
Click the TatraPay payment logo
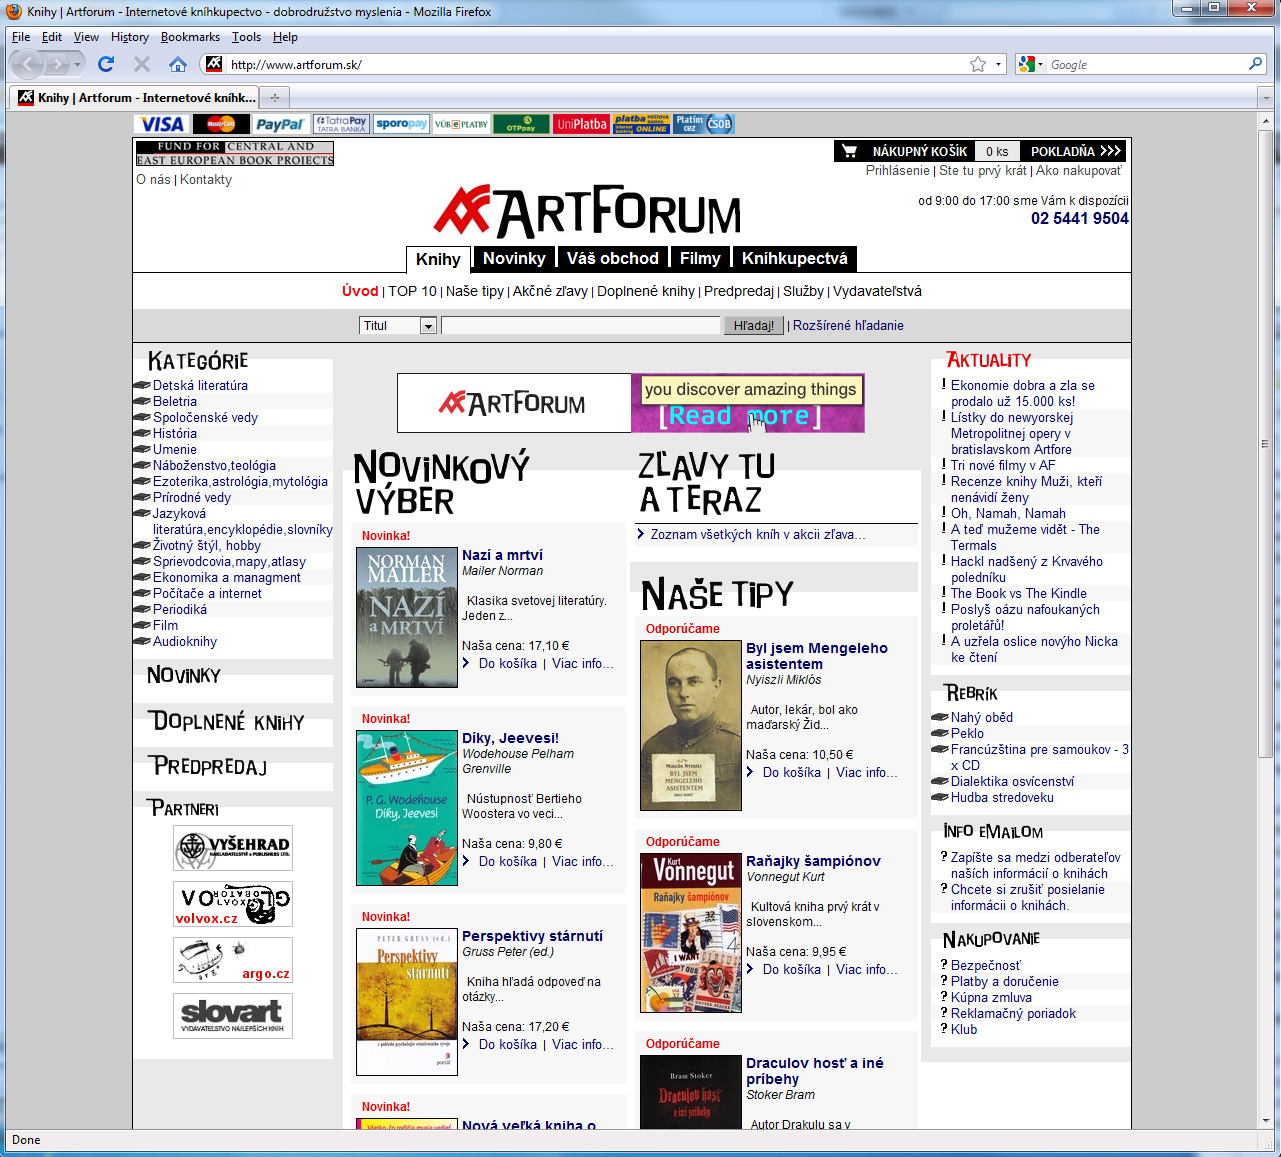(341, 124)
